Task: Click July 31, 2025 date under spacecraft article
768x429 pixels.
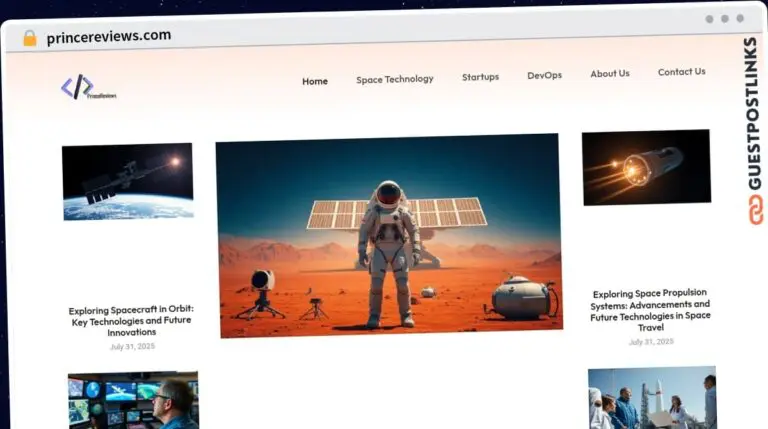Action: coord(132,346)
